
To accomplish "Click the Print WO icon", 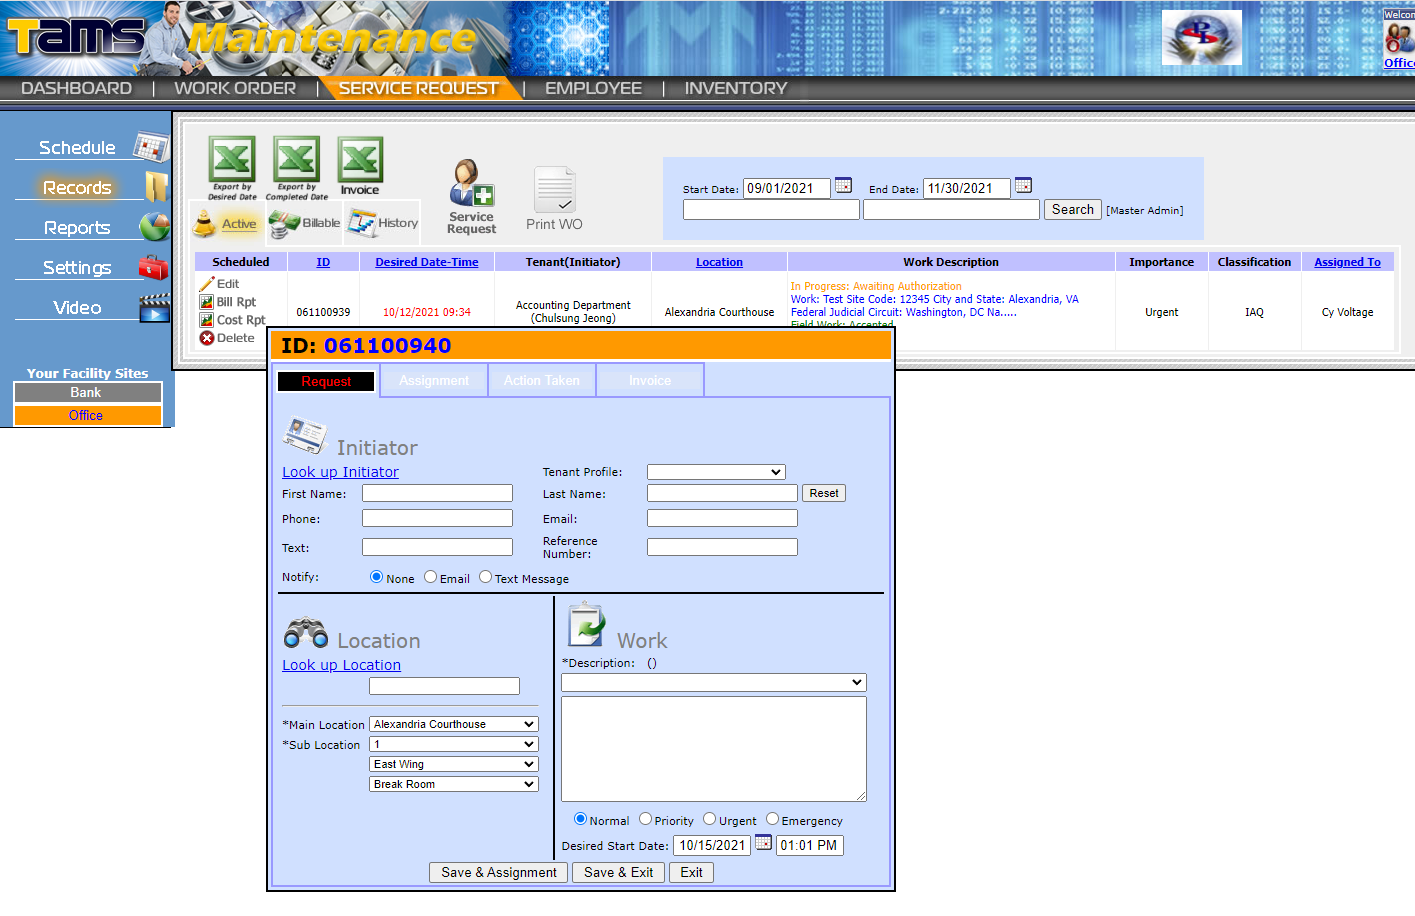I will coord(553,190).
